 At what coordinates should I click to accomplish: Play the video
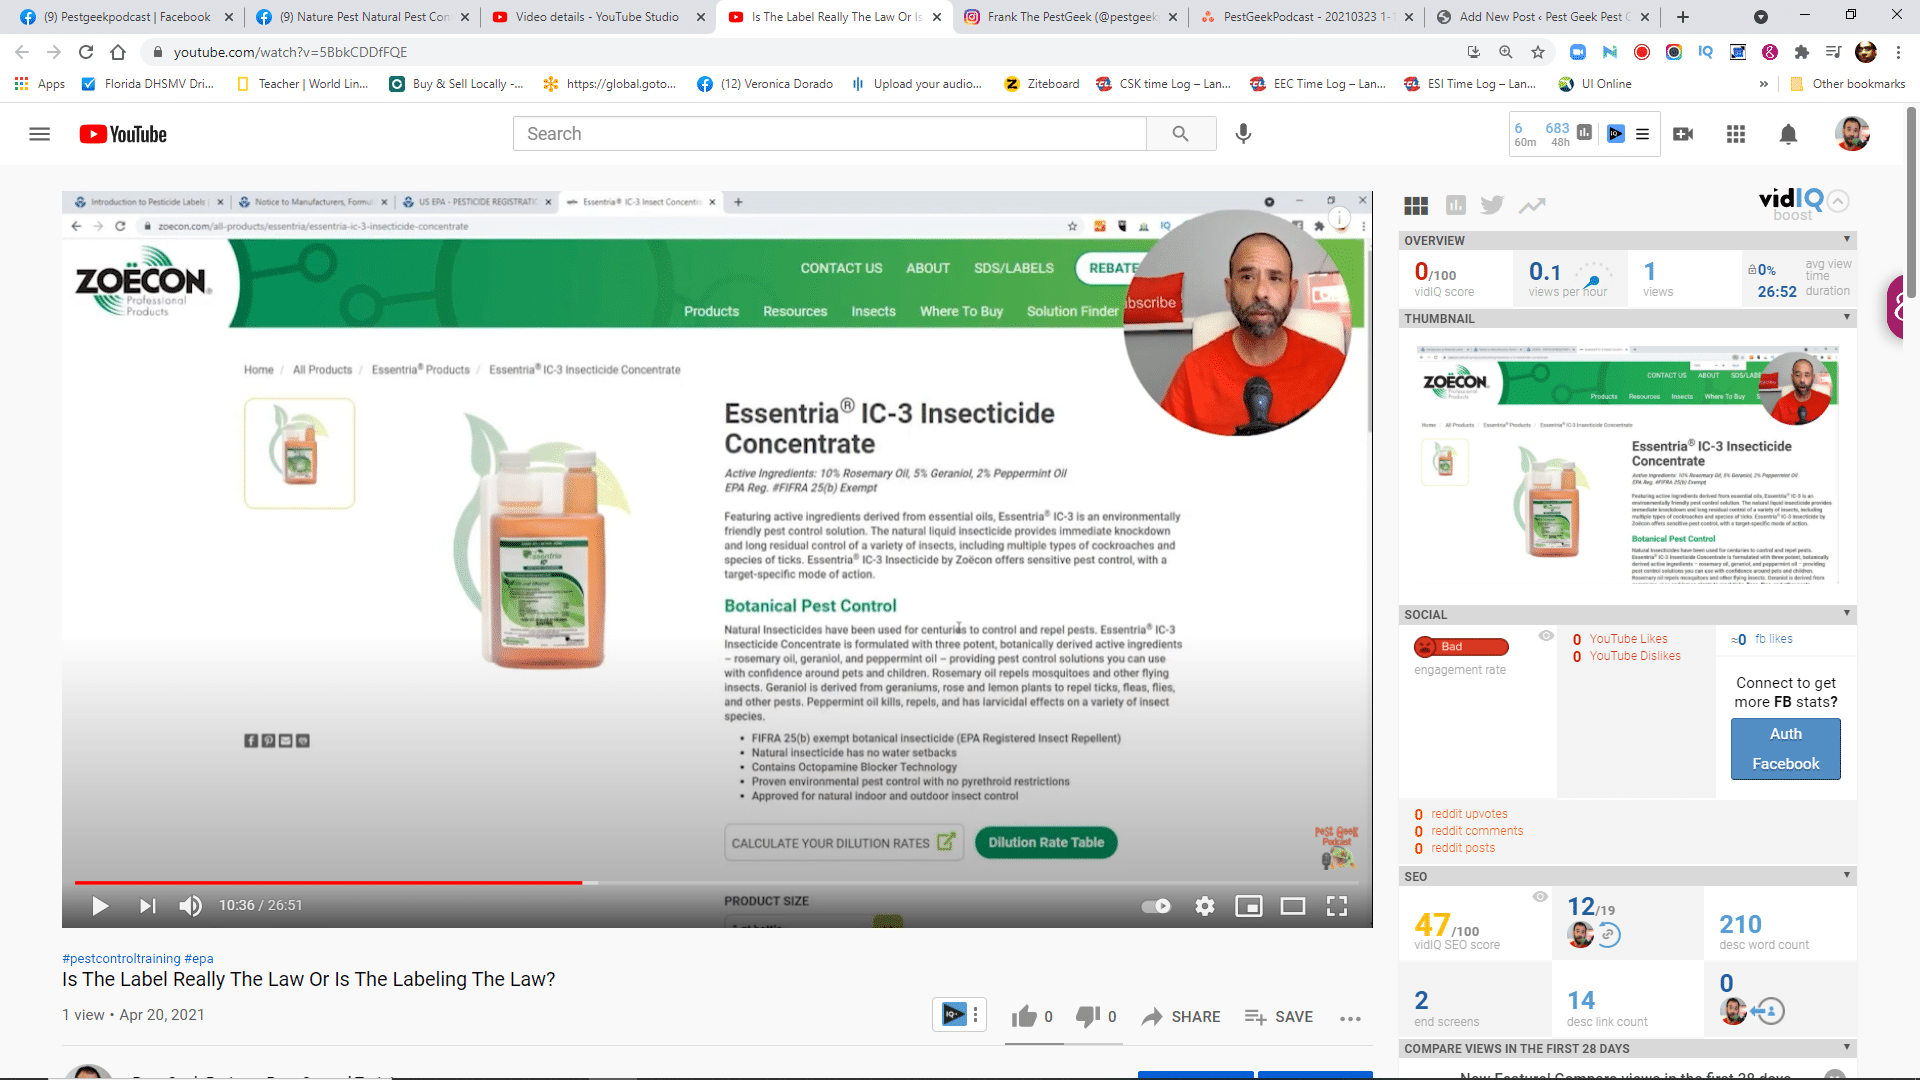pyautogui.click(x=100, y=906)
